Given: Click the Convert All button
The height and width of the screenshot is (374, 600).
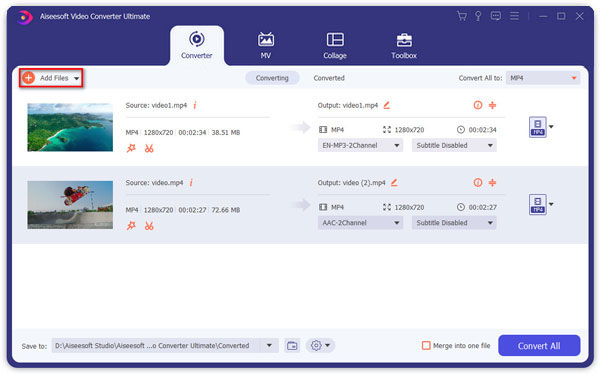Looking at the screenshot, I should (x=539, y=346).
